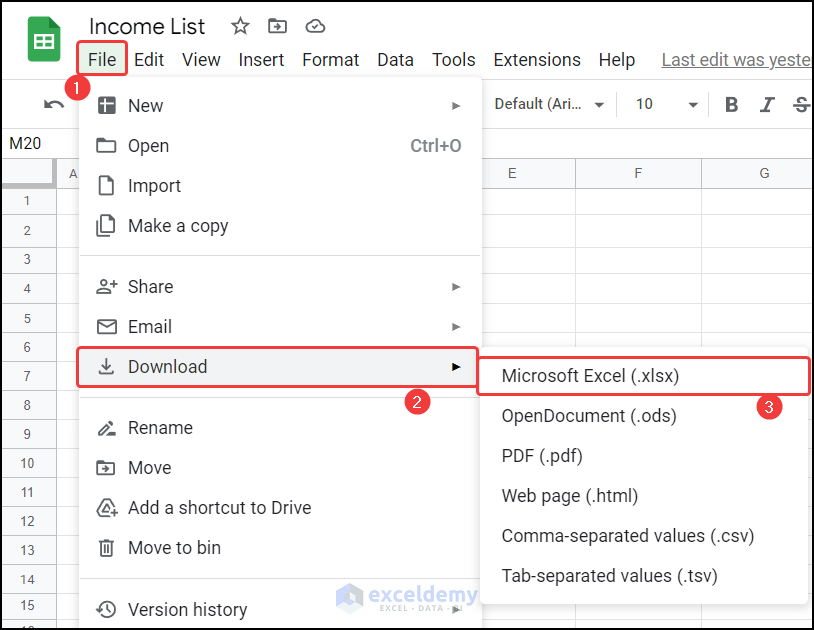Choose Make a copy from File menu
Screen dimensions: 814x630
pyautogui.click(x=178, y=226)
